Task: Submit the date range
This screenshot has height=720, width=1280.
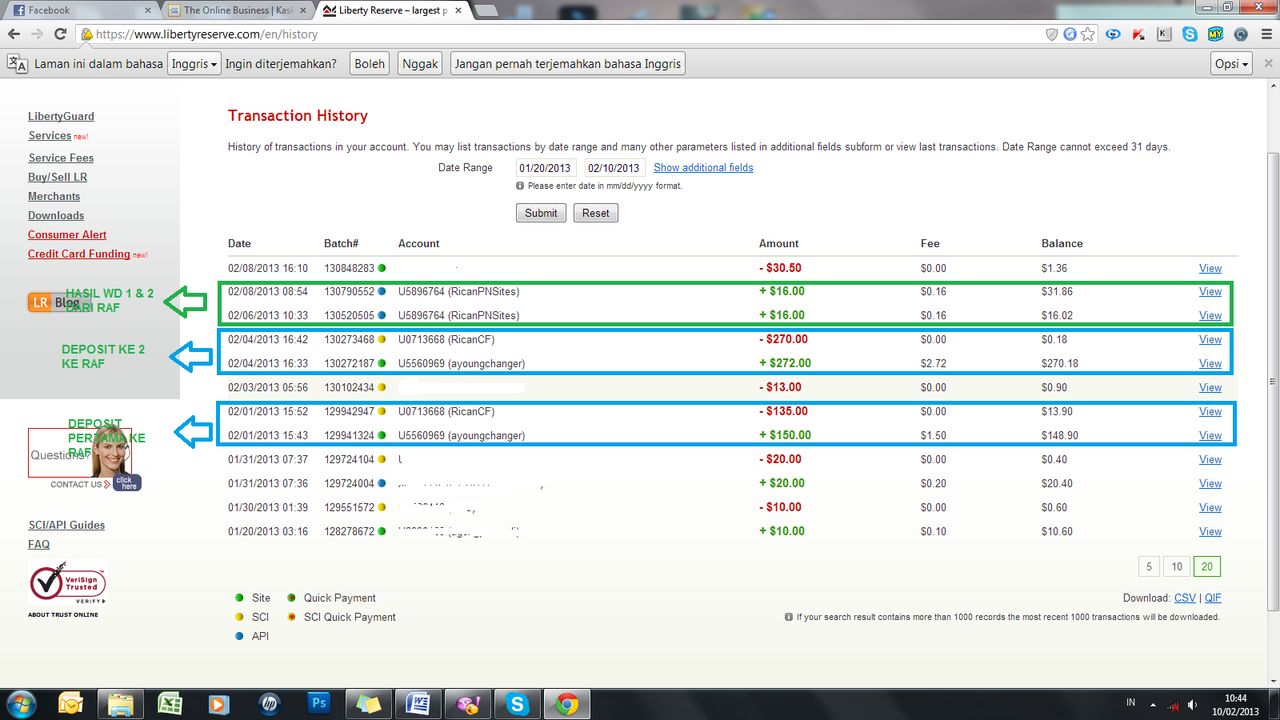Action: point(541,213)
